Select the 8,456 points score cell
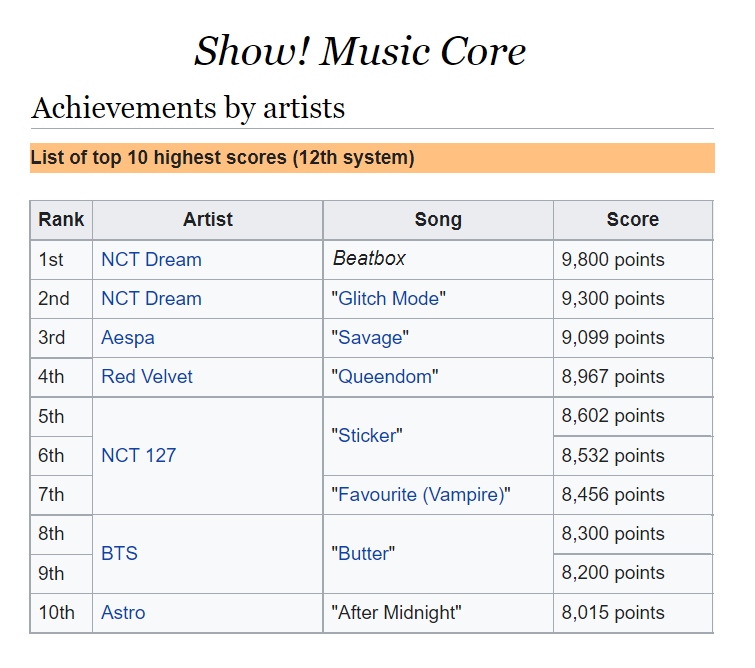The height and width of the screenshot is (668, 755). tap(633, 495)
